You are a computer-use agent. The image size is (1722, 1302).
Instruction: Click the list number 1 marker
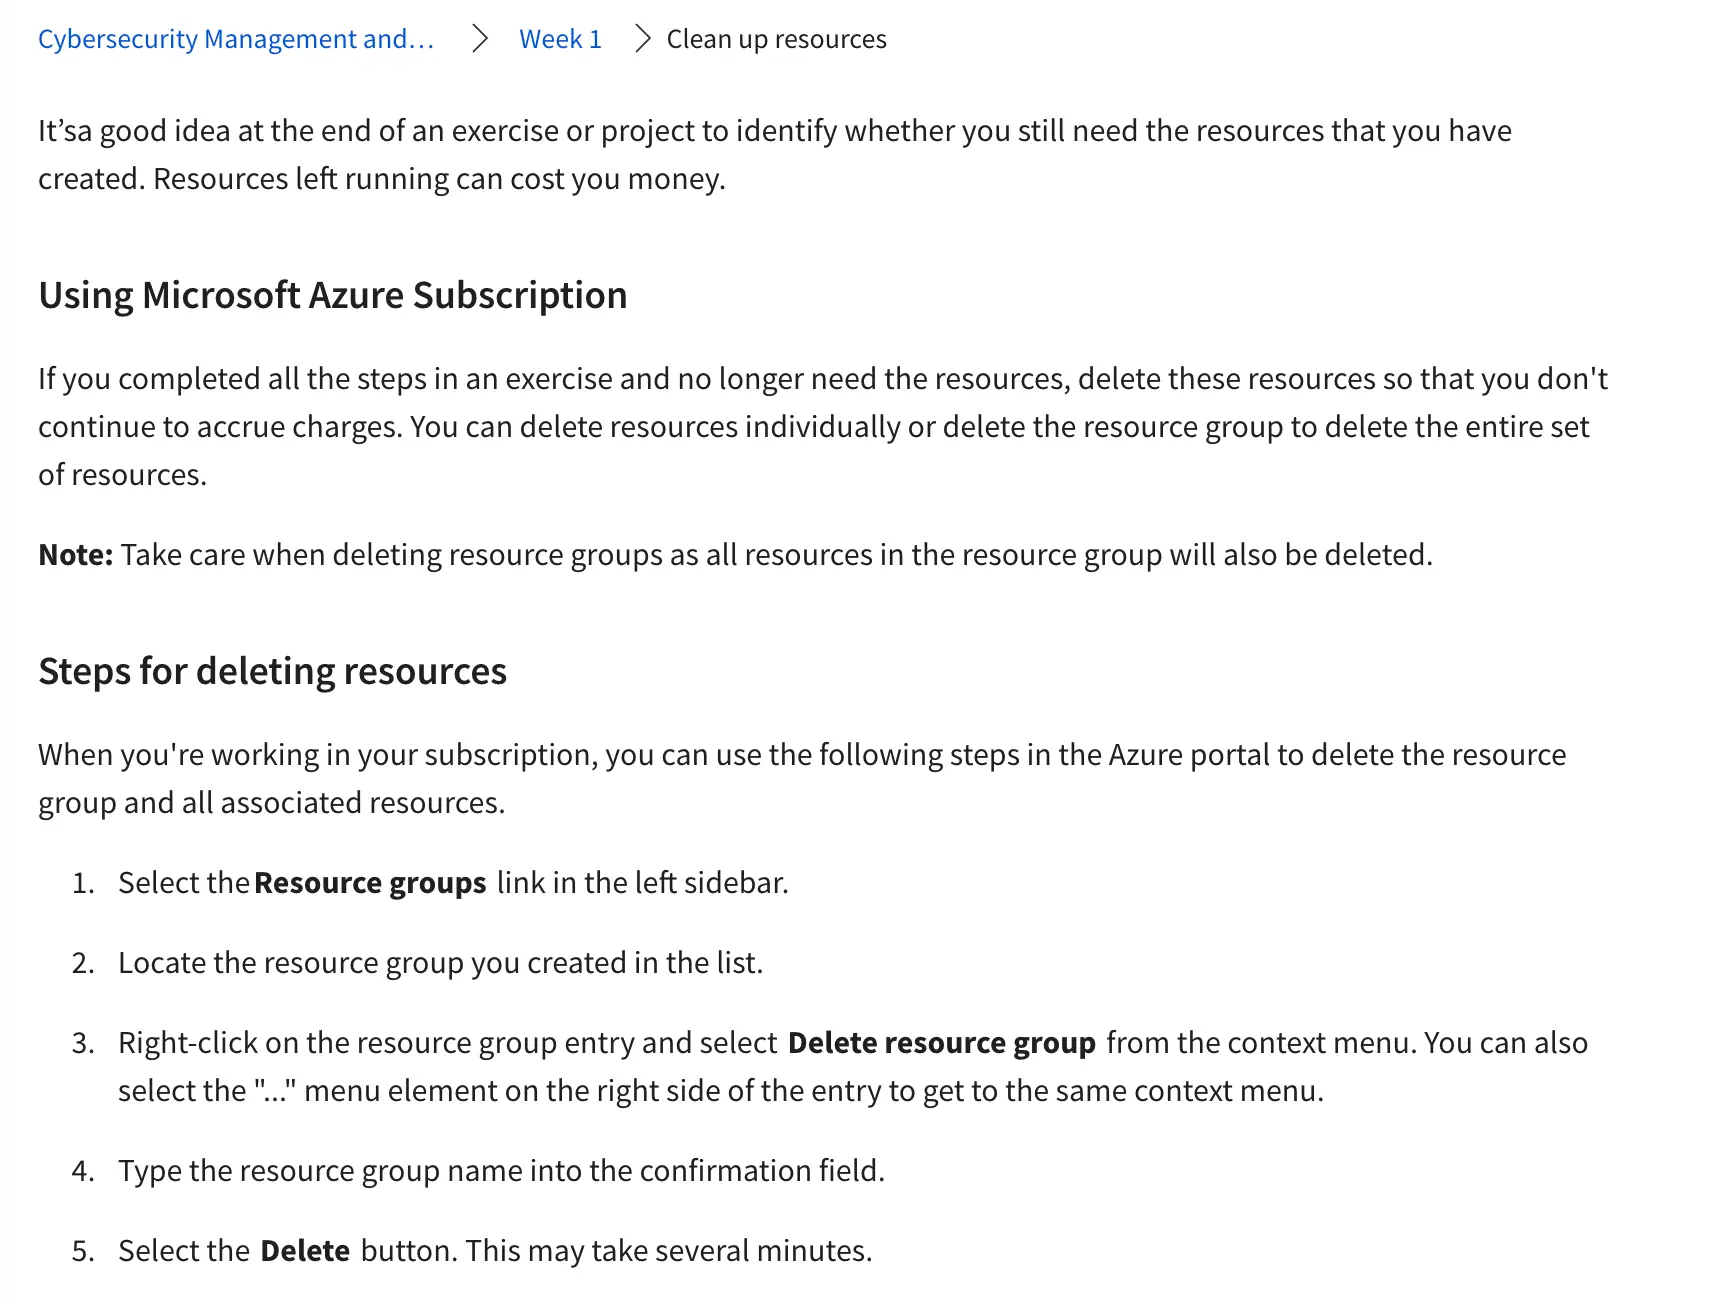click(83, 883)
